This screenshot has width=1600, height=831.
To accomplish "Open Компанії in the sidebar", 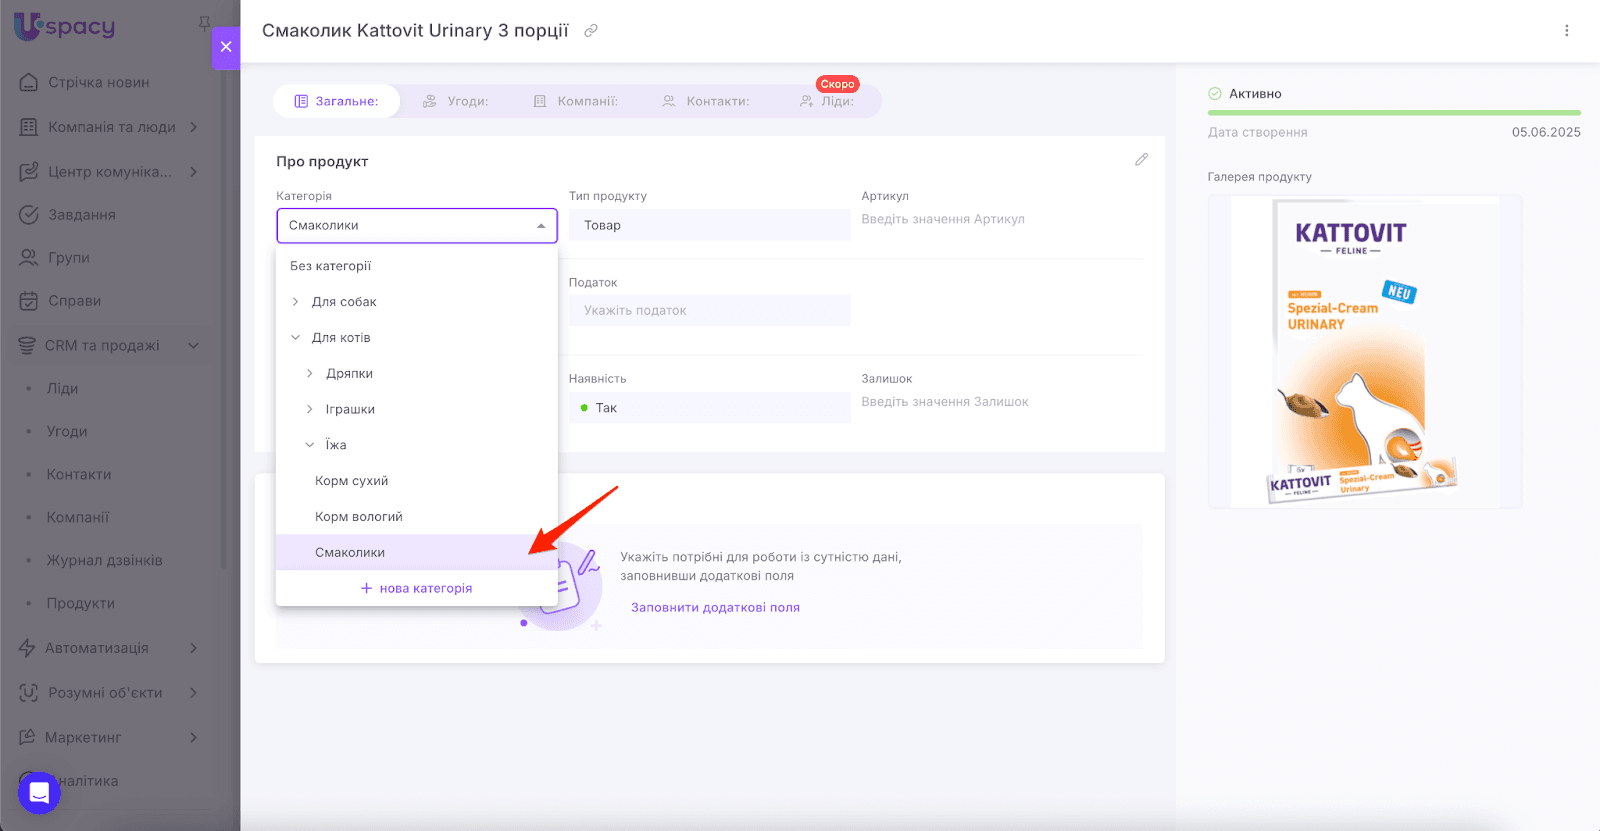I will pos(78,518).
